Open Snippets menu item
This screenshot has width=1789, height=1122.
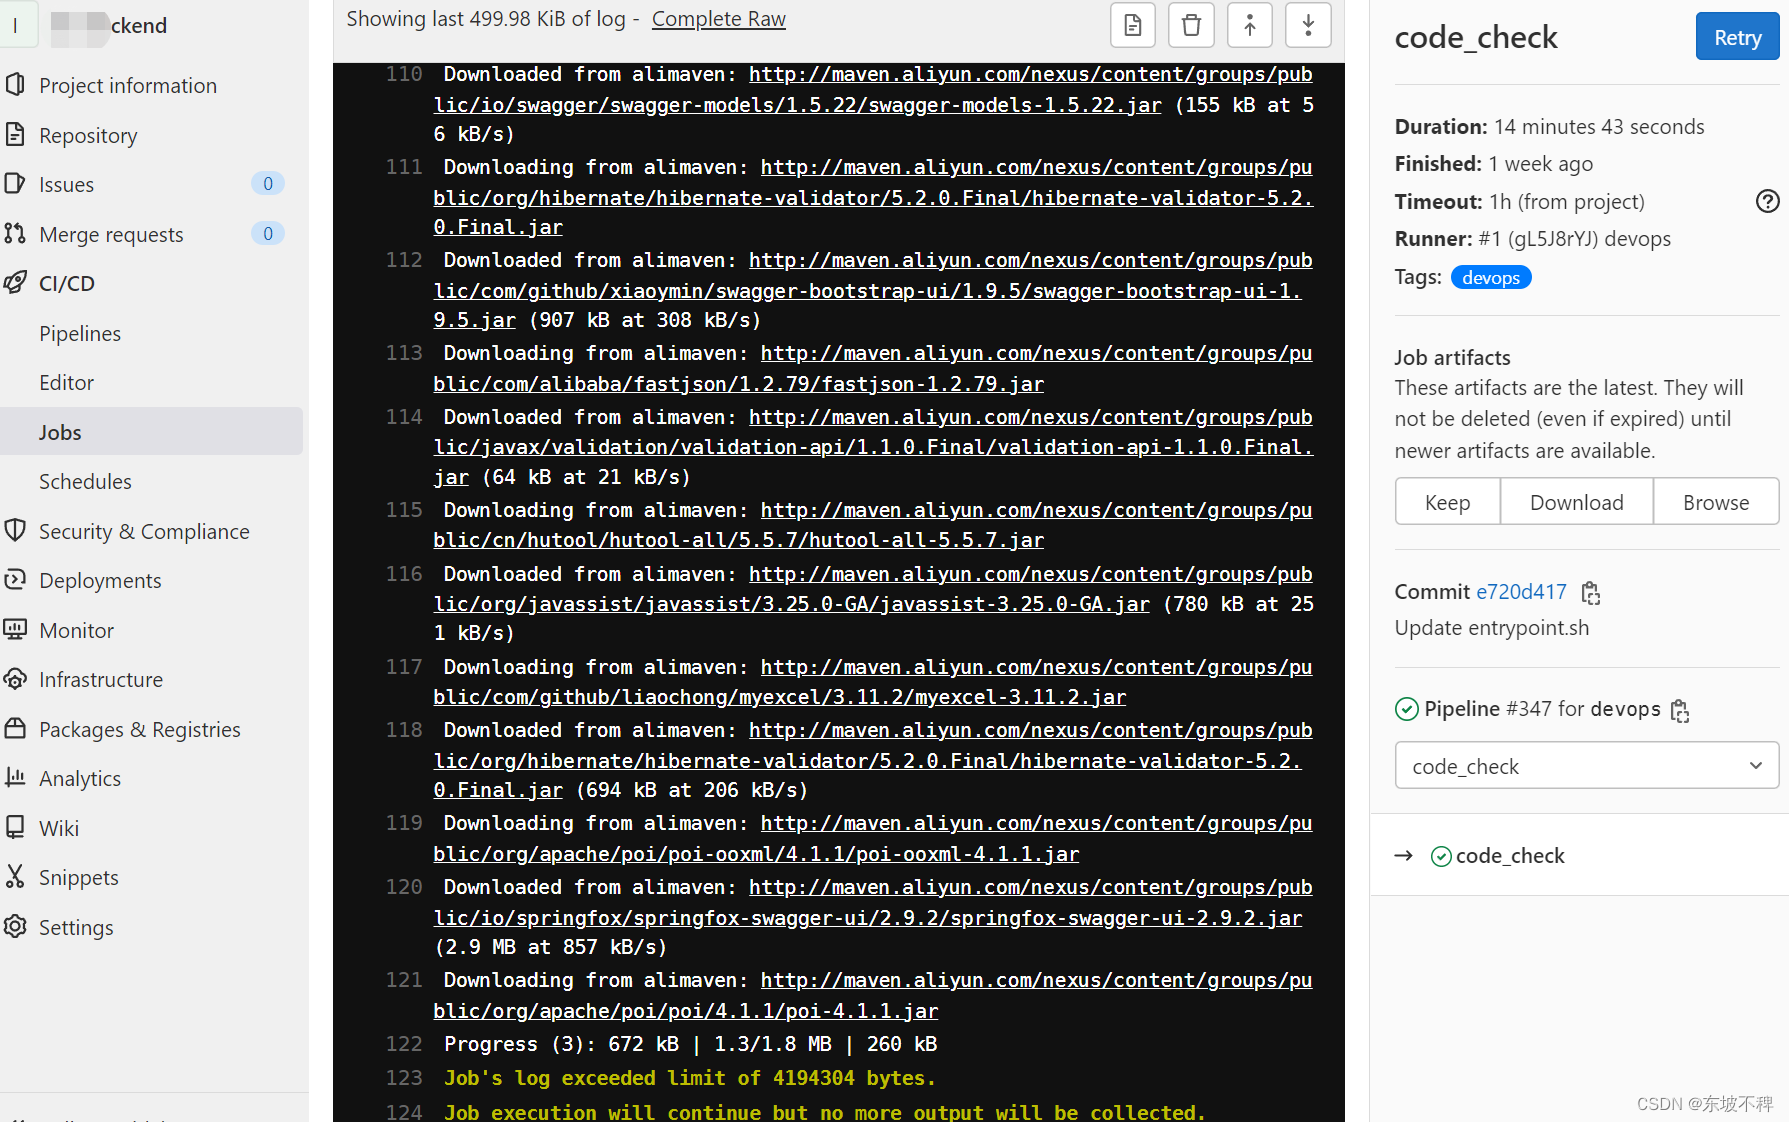click(79, 877)
